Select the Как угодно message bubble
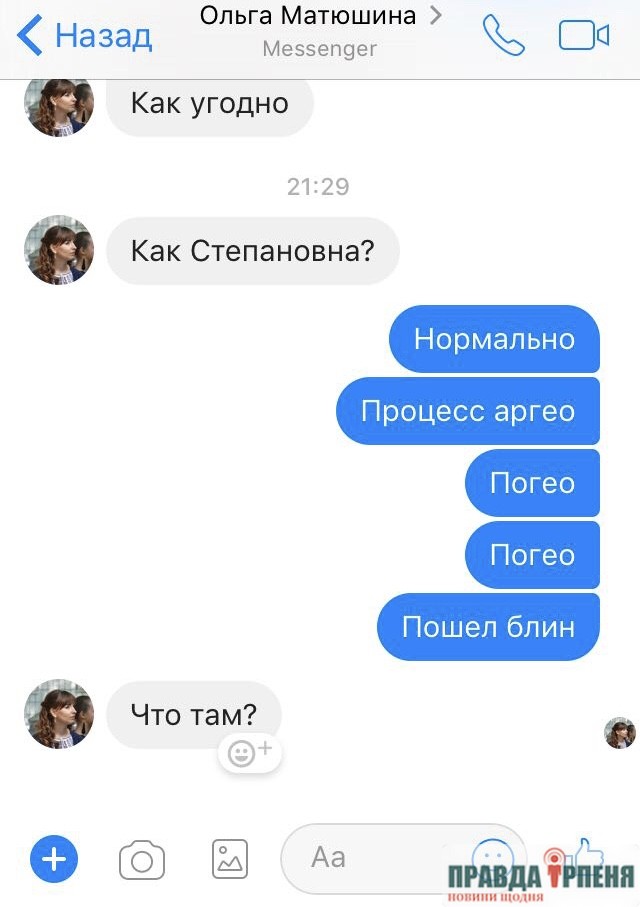This screenshot has height=907, width=640. tap(210, 104)
